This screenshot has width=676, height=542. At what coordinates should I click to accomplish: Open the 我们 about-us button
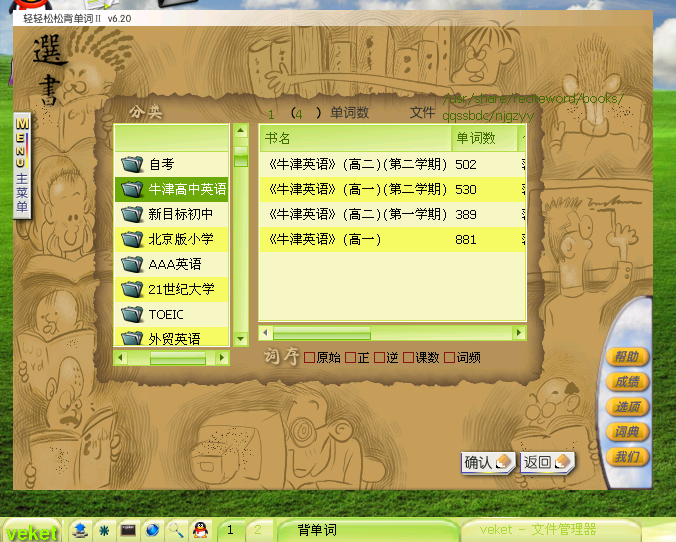627,457
